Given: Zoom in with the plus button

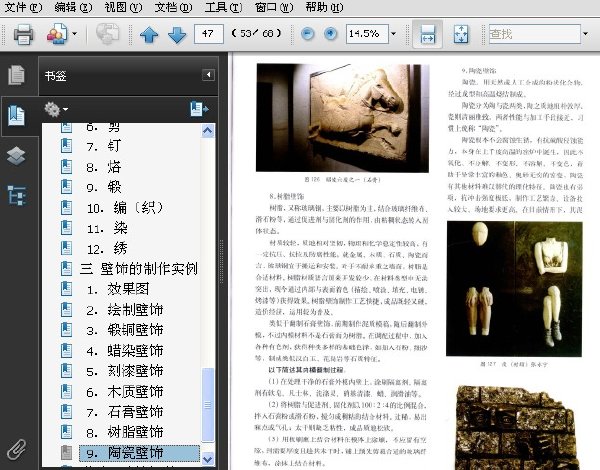Looking at the screenshot, I should tap(331, 34).
